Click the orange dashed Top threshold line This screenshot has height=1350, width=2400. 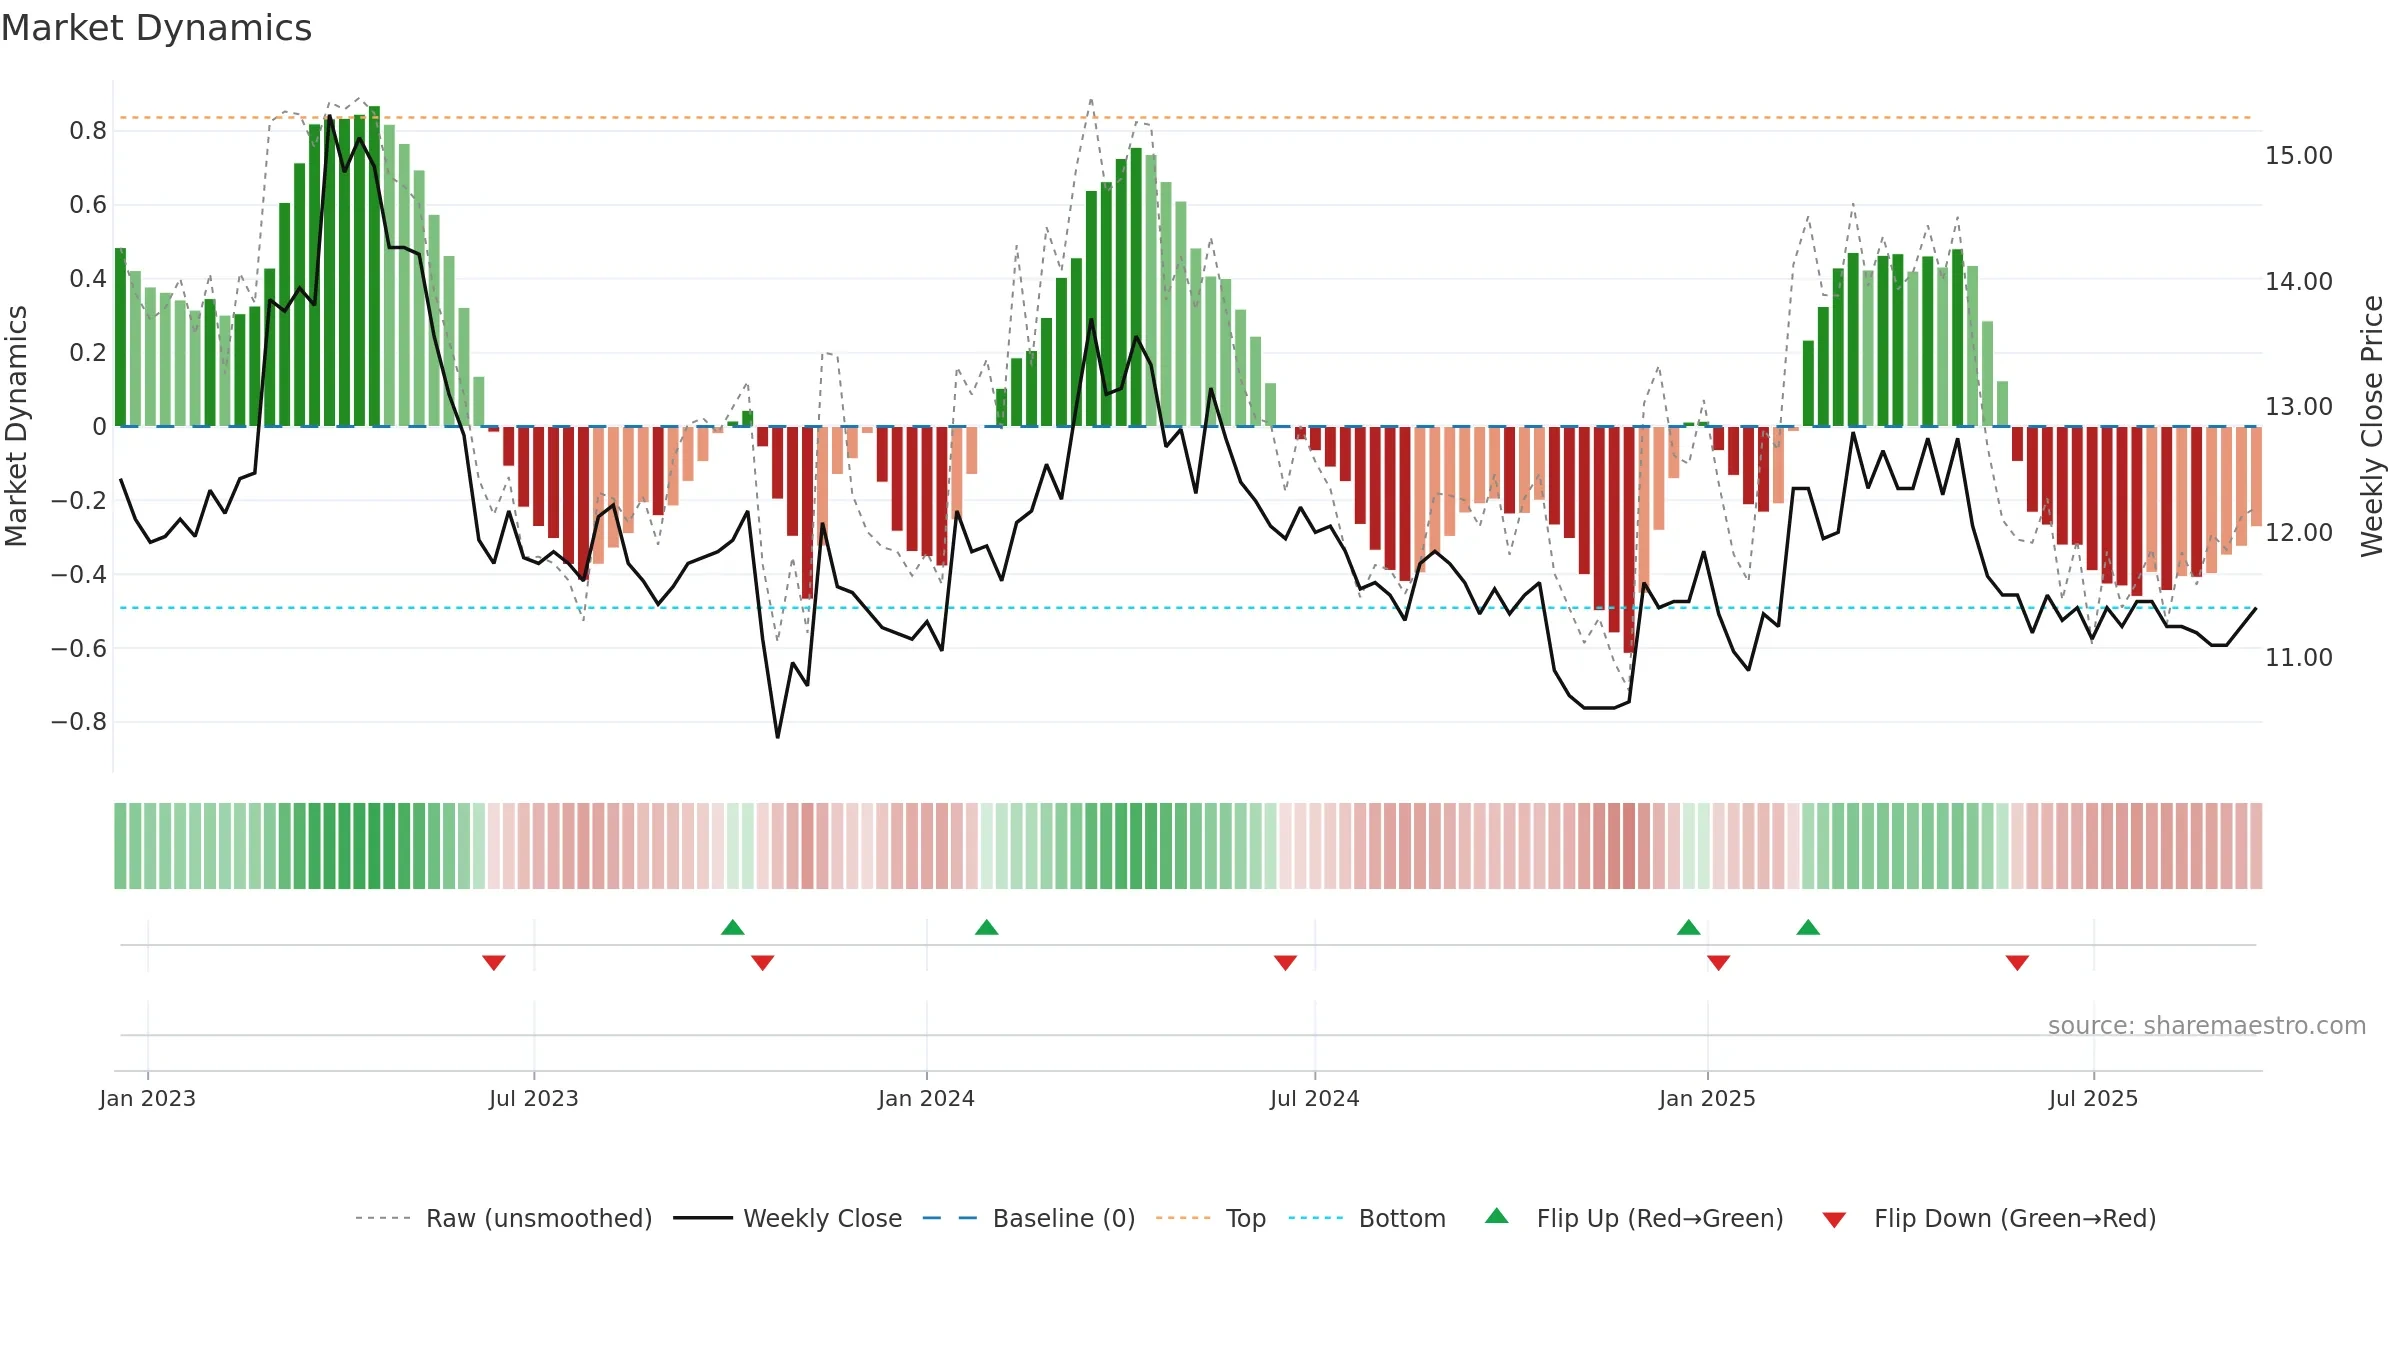pyautogui.click(x=1187, y=118)
